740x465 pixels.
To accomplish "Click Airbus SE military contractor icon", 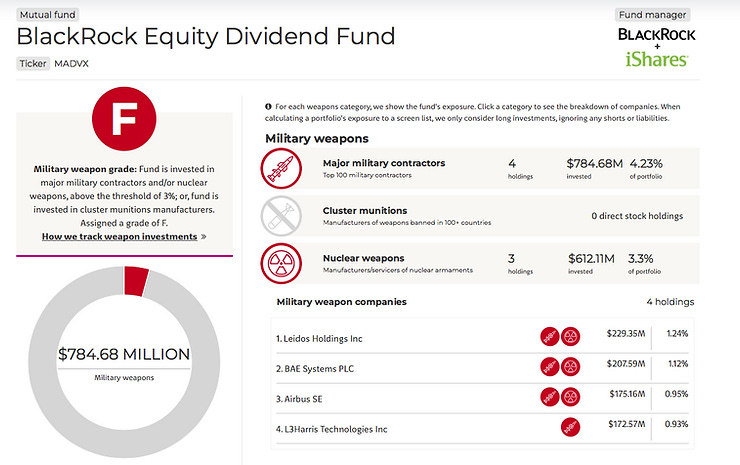I will 550,397.
